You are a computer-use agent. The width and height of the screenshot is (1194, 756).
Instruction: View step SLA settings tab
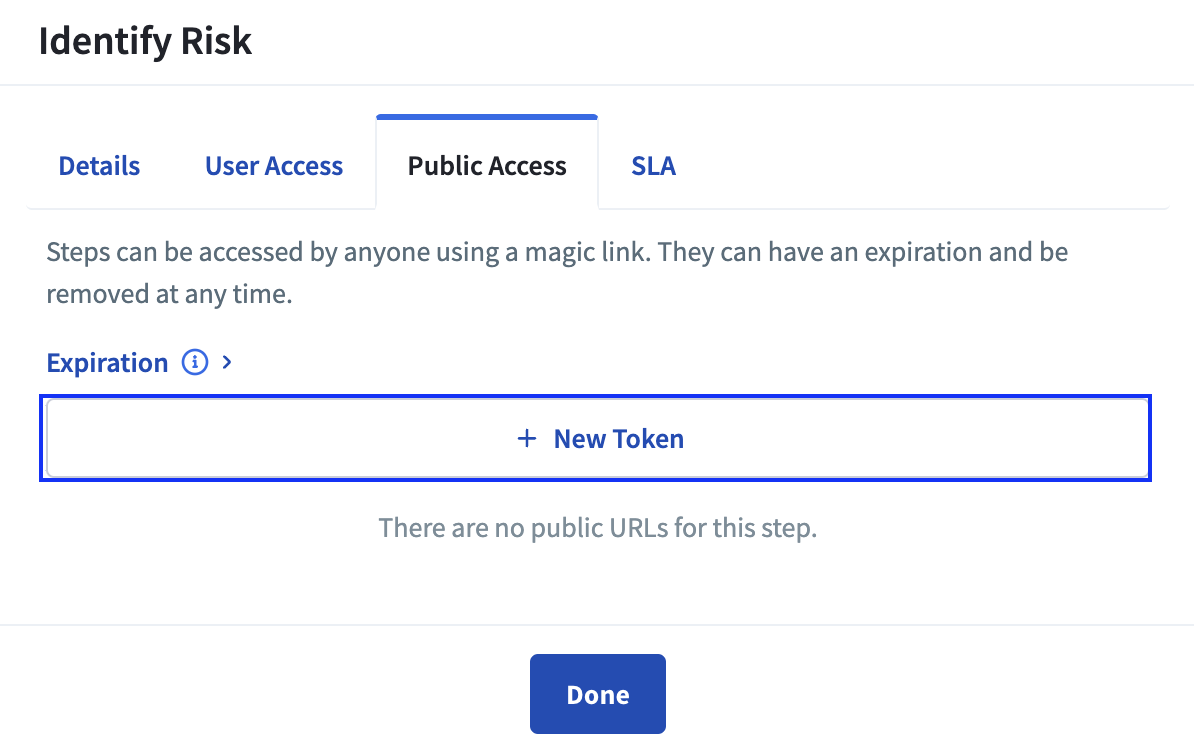point(653,166)
